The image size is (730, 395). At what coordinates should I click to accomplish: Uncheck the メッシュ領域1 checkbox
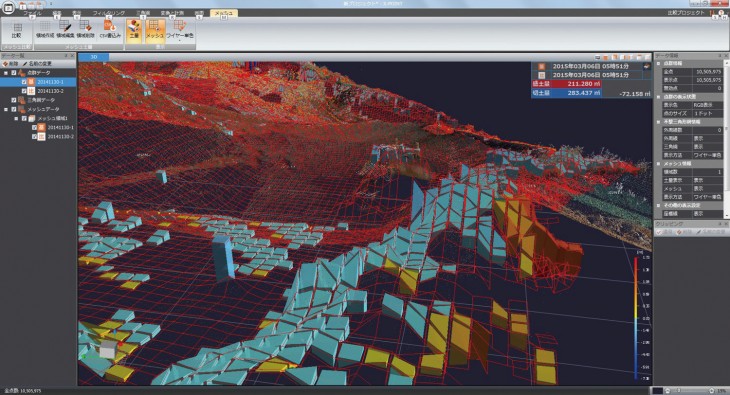pos(24,118)
